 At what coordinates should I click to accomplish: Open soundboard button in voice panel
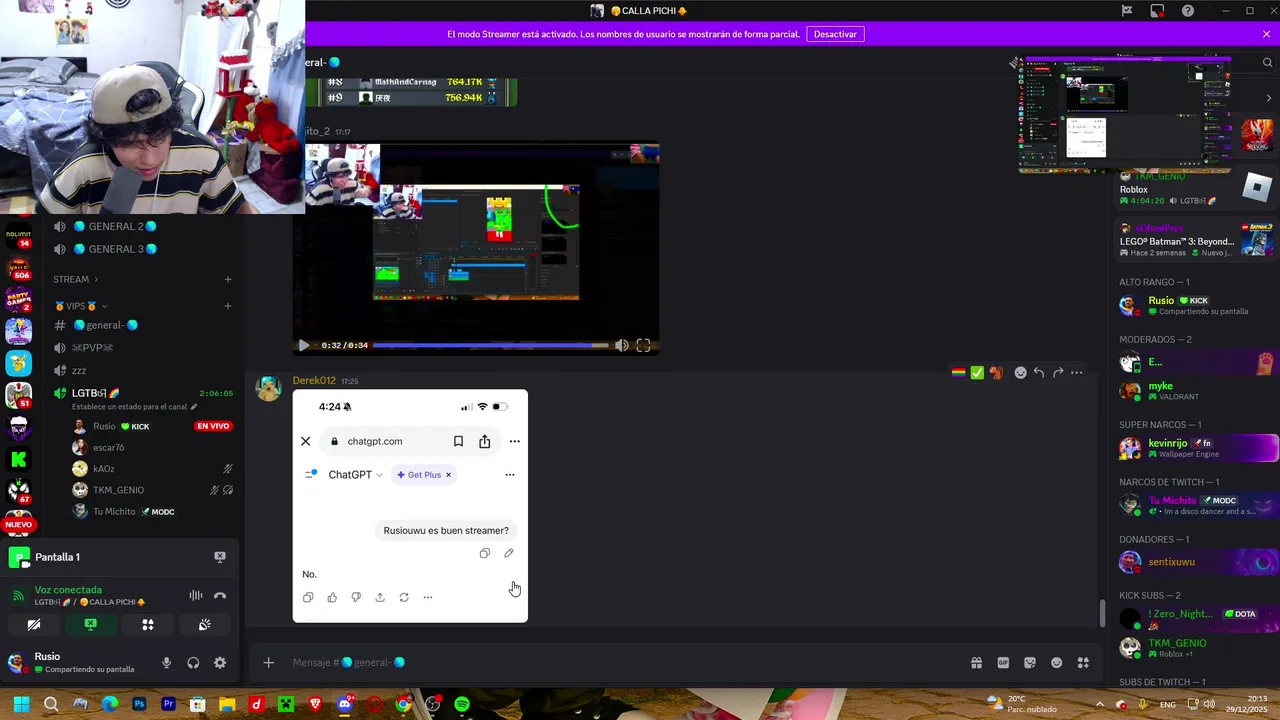[204, 625]
